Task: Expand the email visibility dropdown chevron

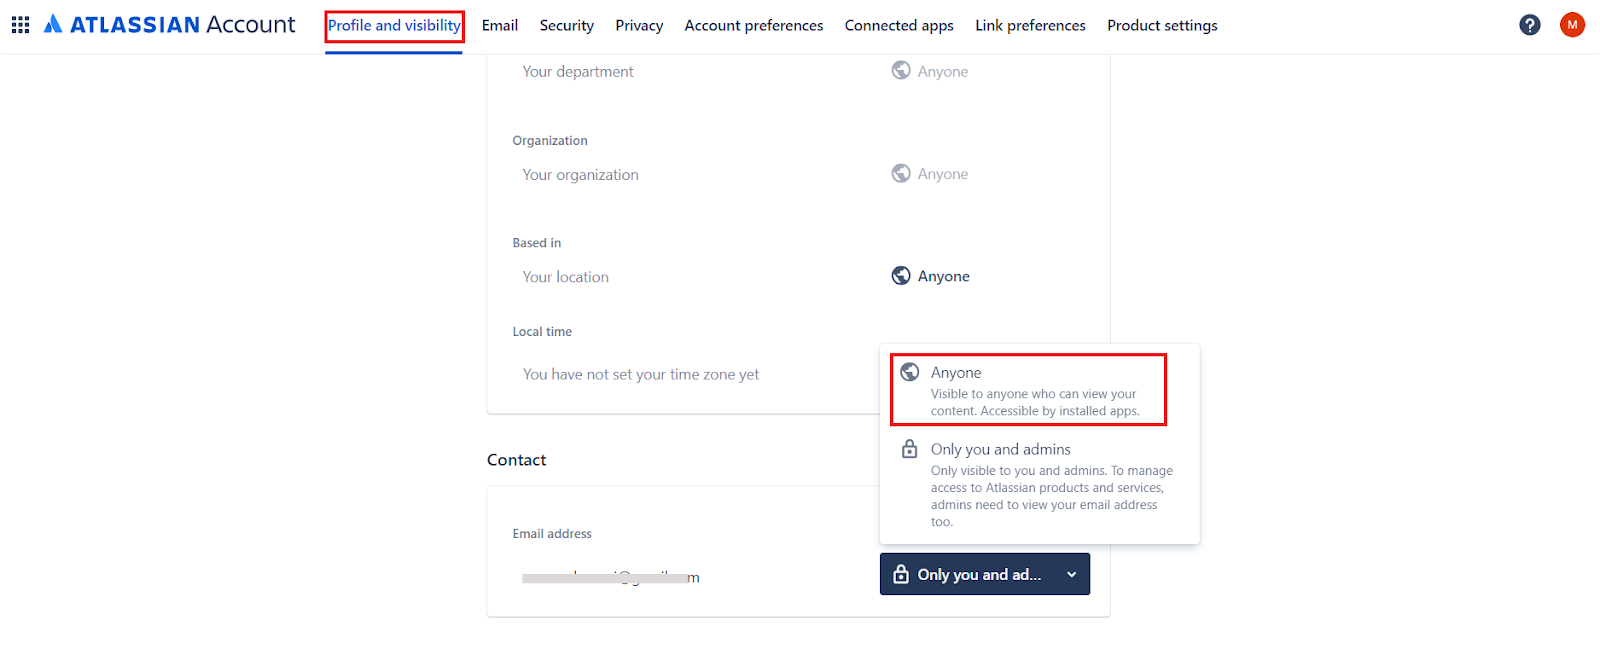Action: (1072, 575)
